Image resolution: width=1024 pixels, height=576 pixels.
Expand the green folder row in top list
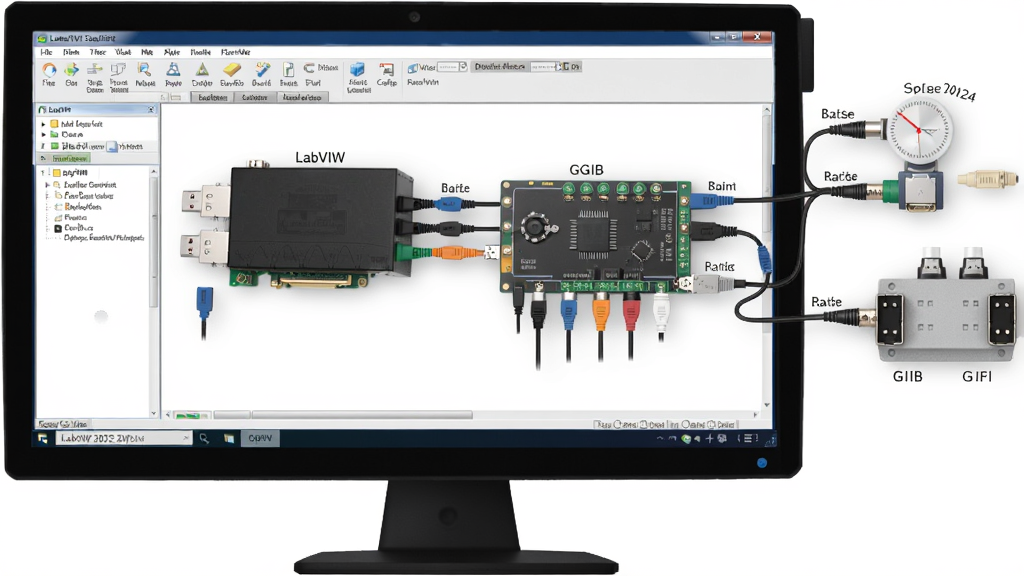44,135
